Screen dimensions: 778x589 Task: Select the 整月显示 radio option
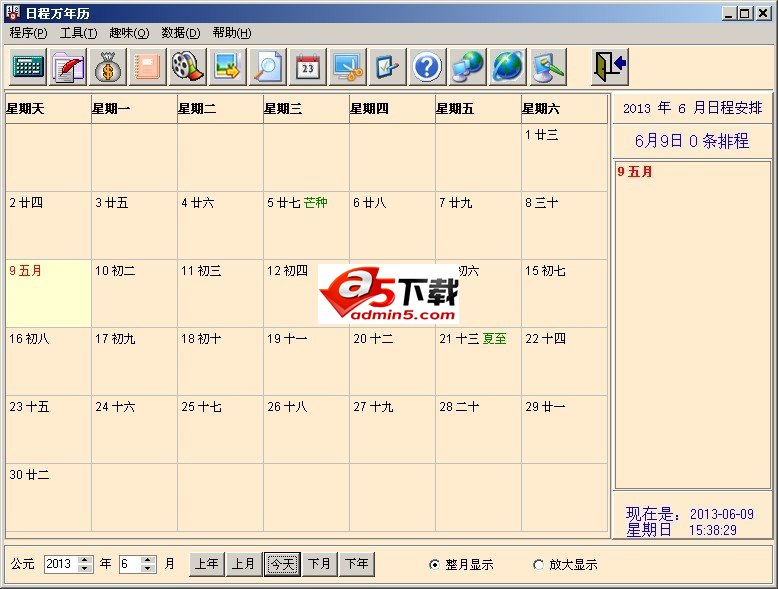tap(461, 565)
